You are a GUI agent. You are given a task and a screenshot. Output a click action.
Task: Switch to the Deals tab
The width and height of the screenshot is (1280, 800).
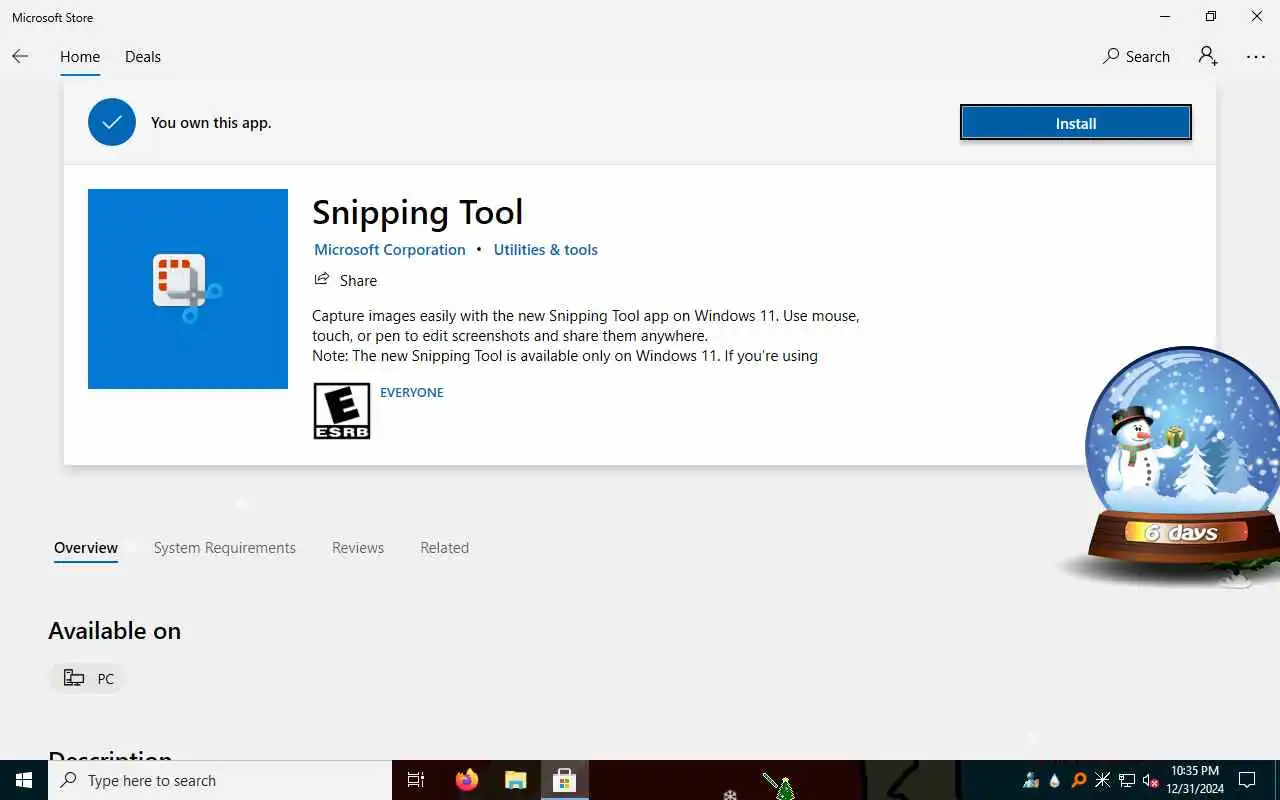[143, 57]
